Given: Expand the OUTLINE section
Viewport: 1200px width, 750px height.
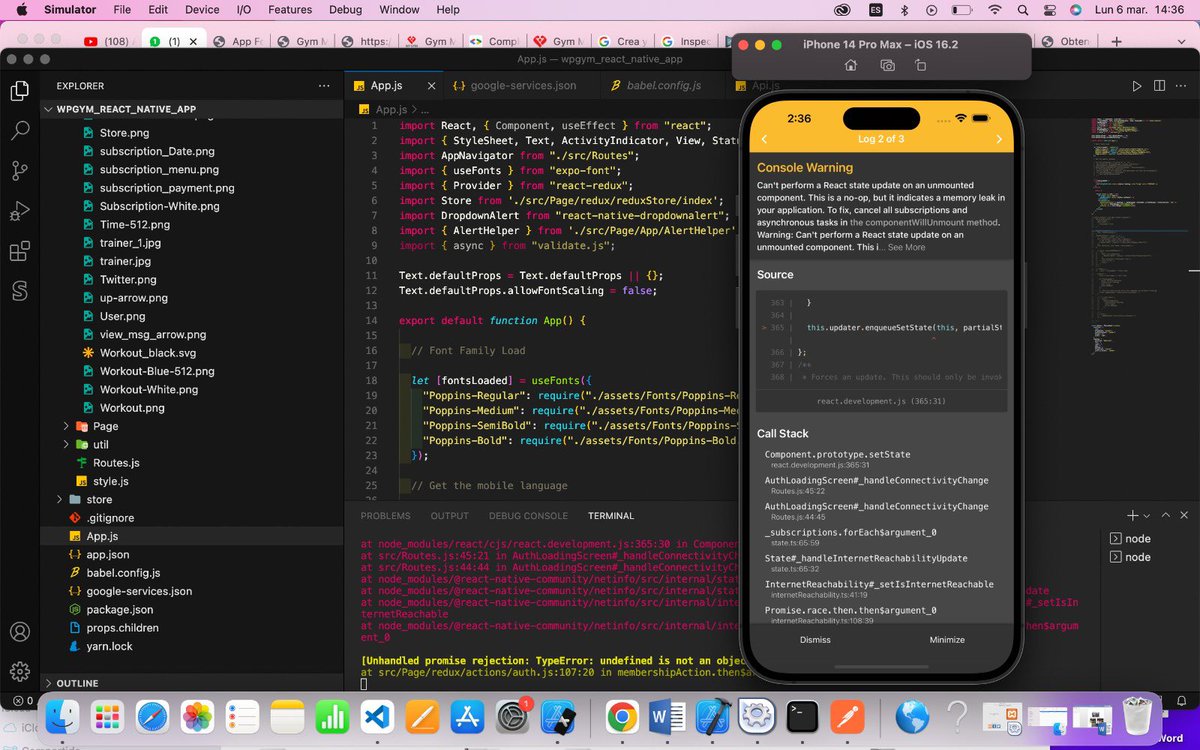Looking at the screenshot, I should (x=78, y=683).
